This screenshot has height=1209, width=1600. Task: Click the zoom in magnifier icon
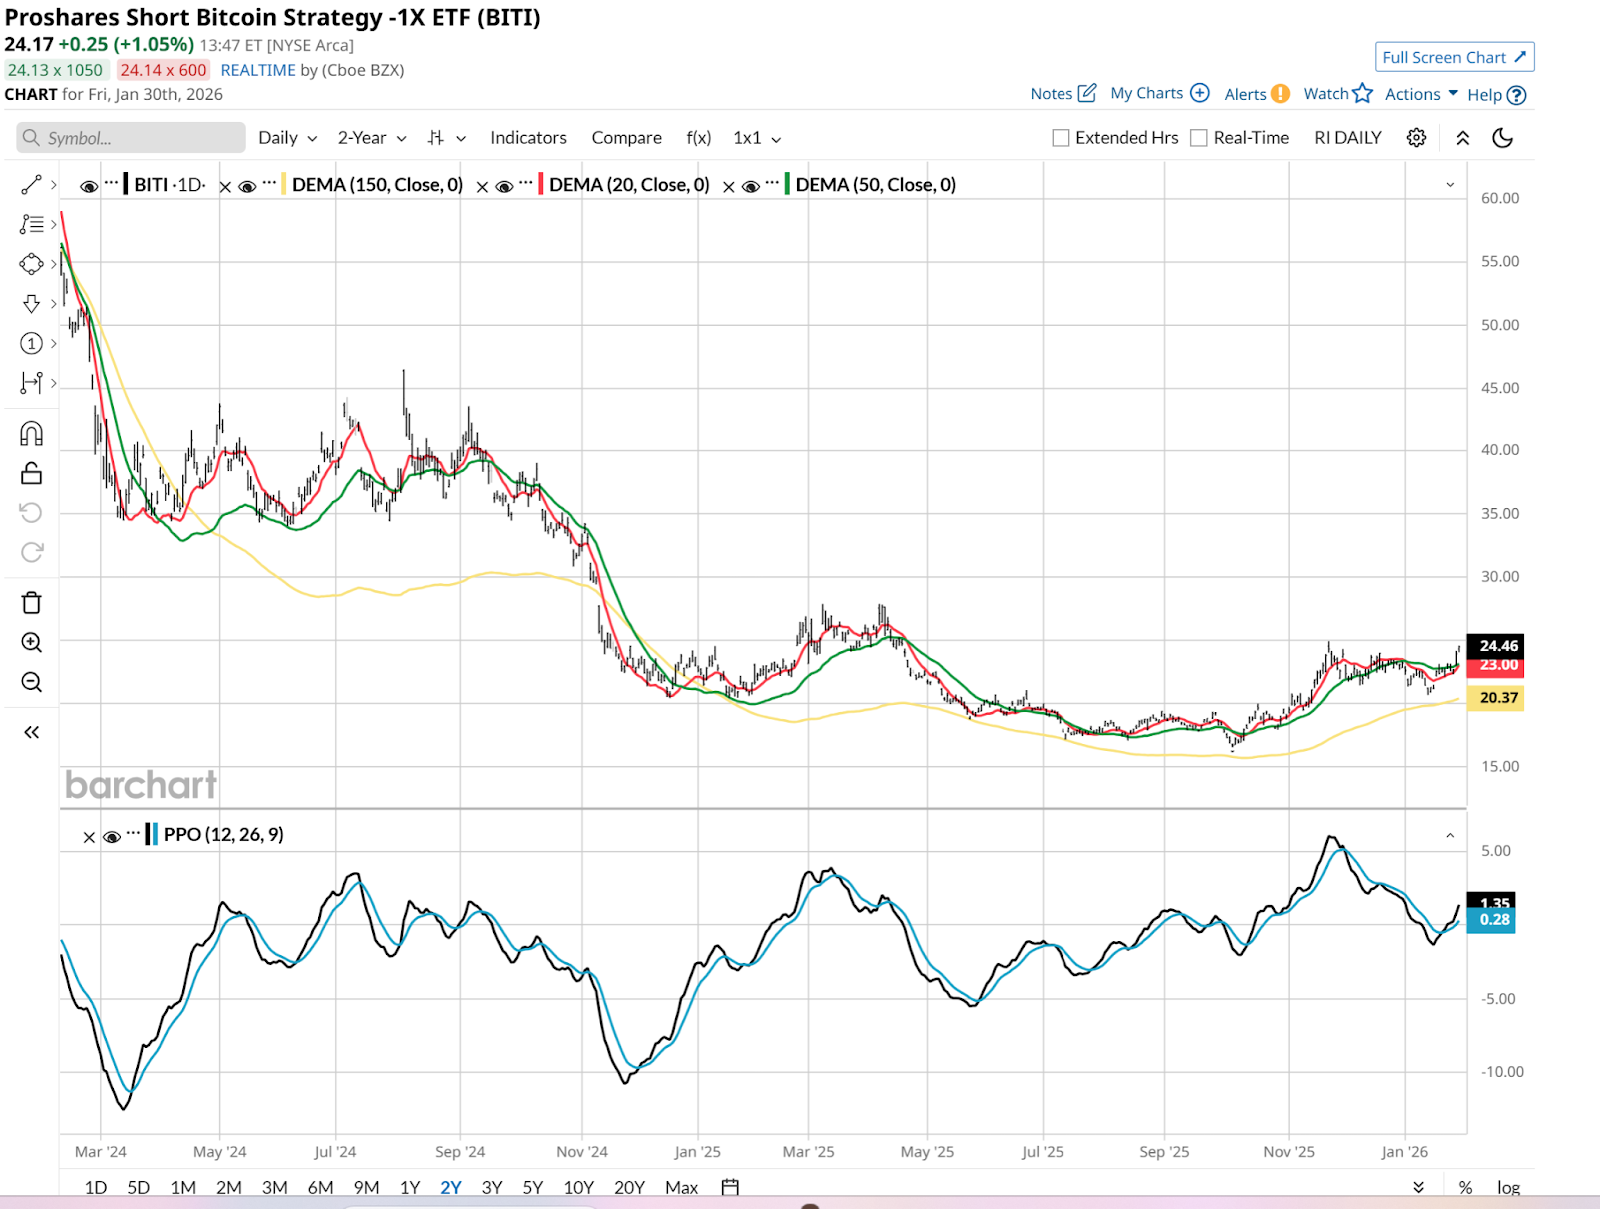coord(31,643)
